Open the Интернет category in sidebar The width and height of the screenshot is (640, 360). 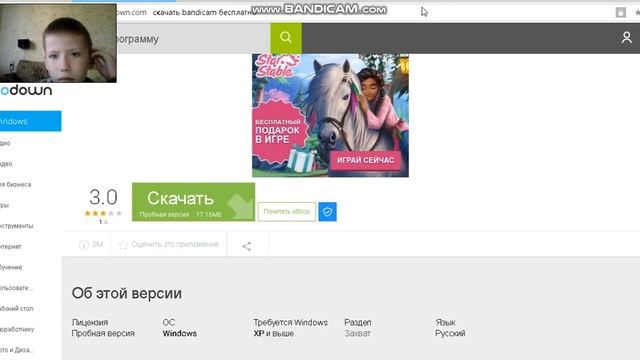[x=11, y=247]
